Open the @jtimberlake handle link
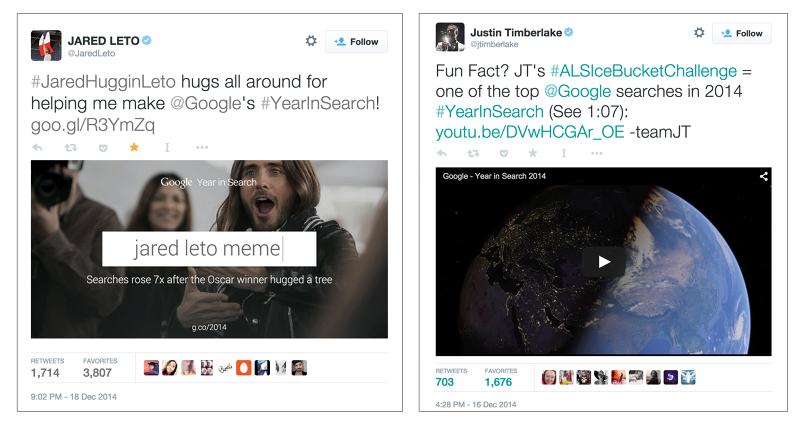 point(494,44)
